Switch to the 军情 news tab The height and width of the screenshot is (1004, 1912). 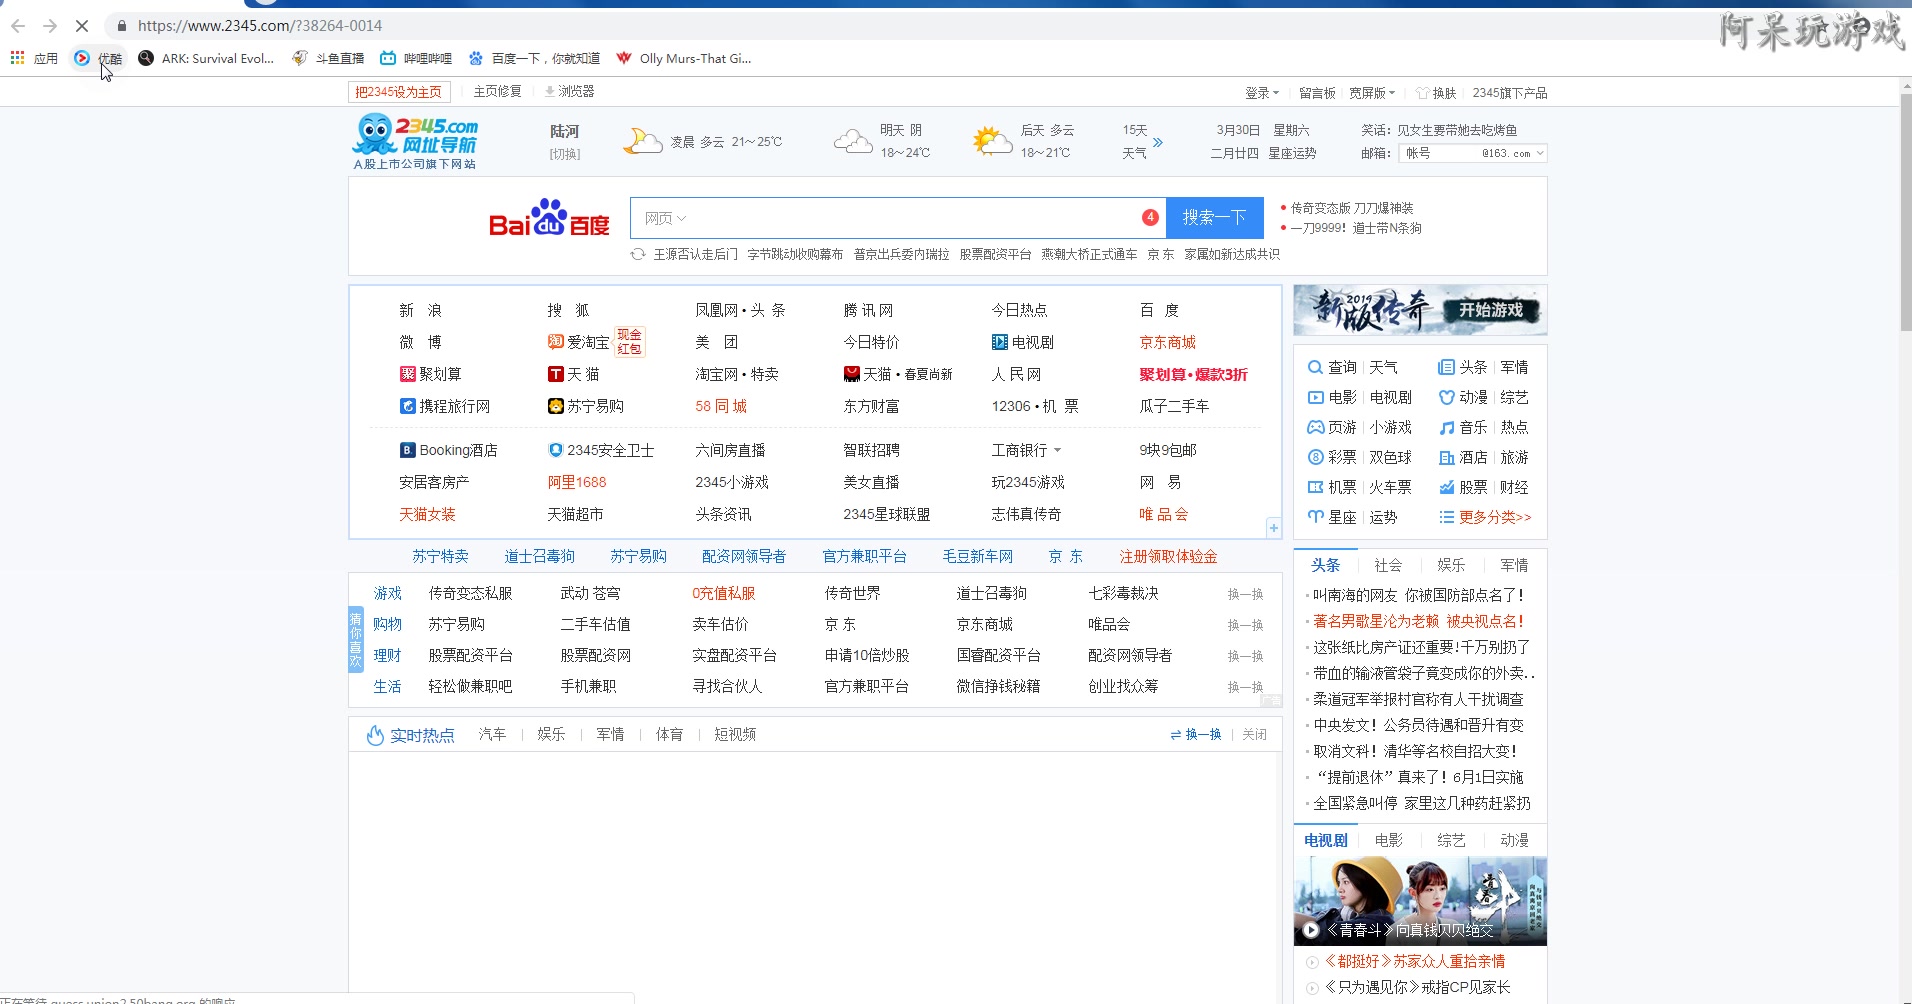pyautogui.click(x=1514, y=565)
